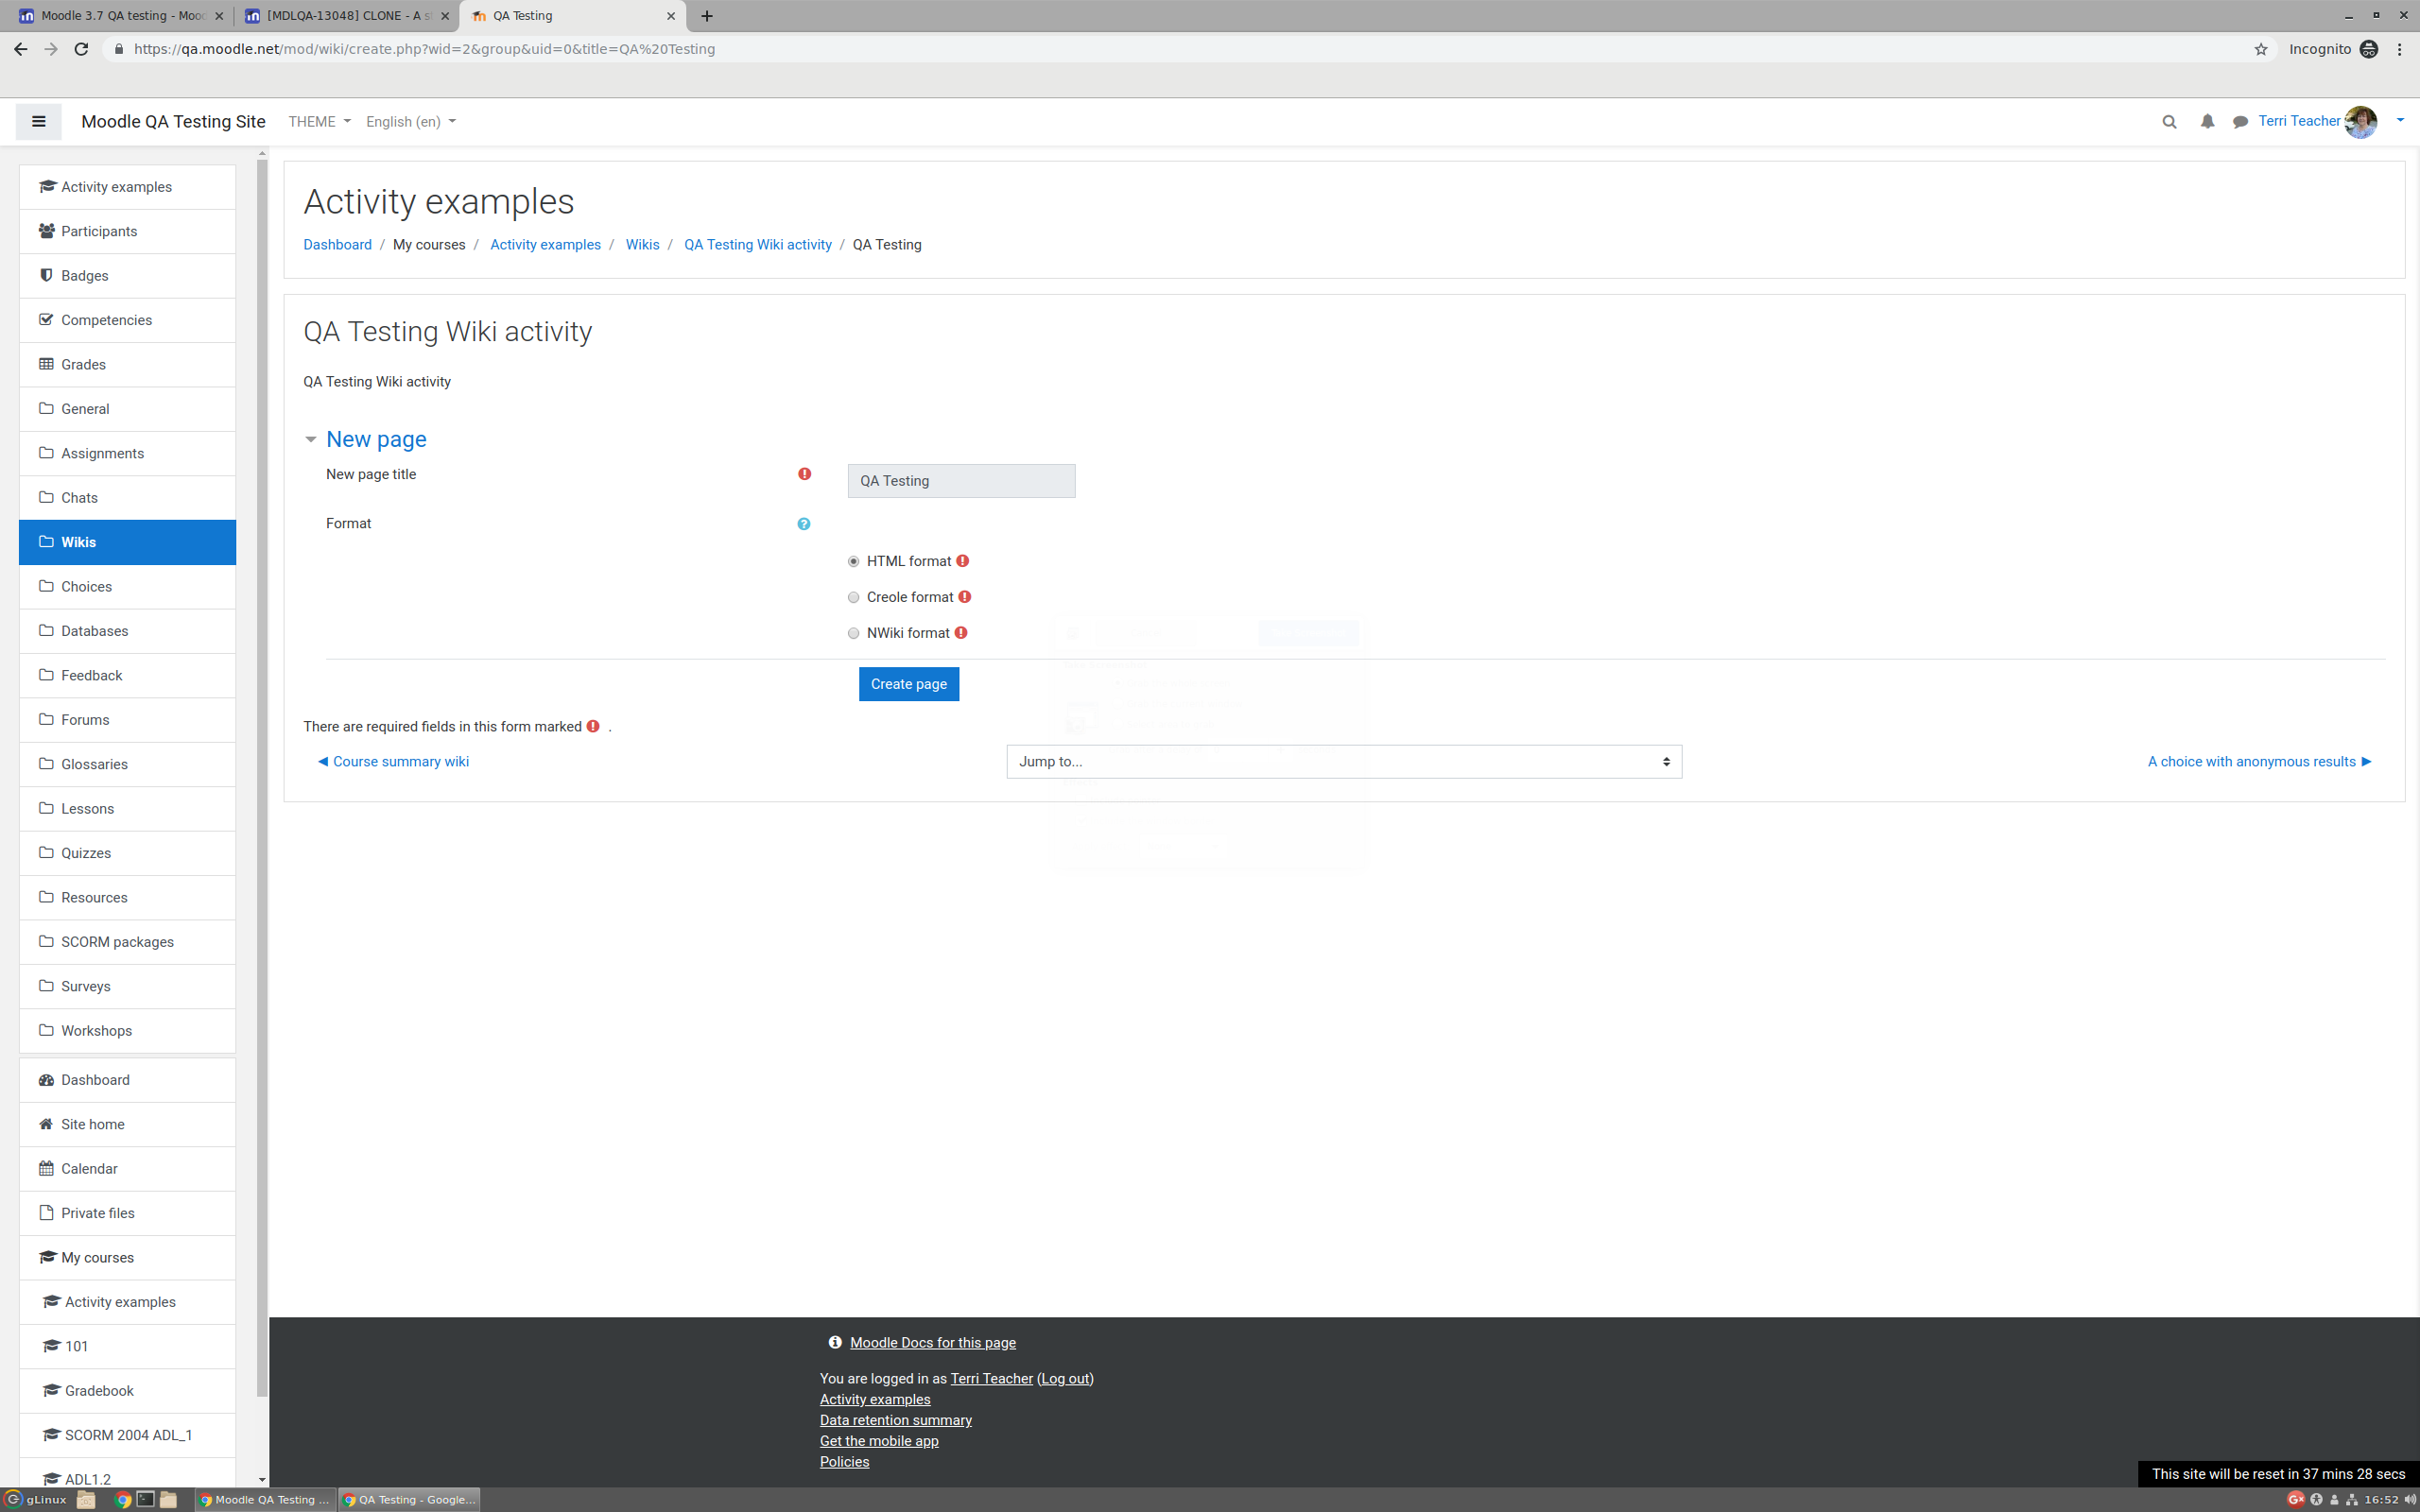2420x1512 pixels.
Task: Open Activity examples breadcrumb link
Action: click(x=545, y=245)
